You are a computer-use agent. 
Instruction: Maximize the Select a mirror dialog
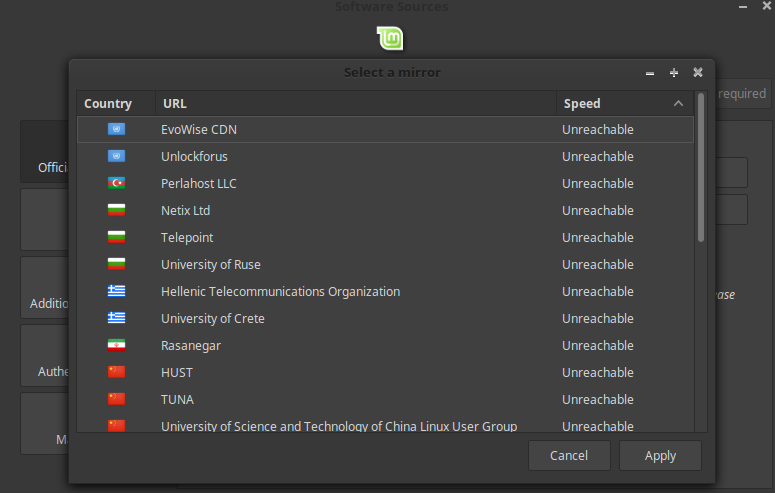pyautogui.click(x=674, y=73)
